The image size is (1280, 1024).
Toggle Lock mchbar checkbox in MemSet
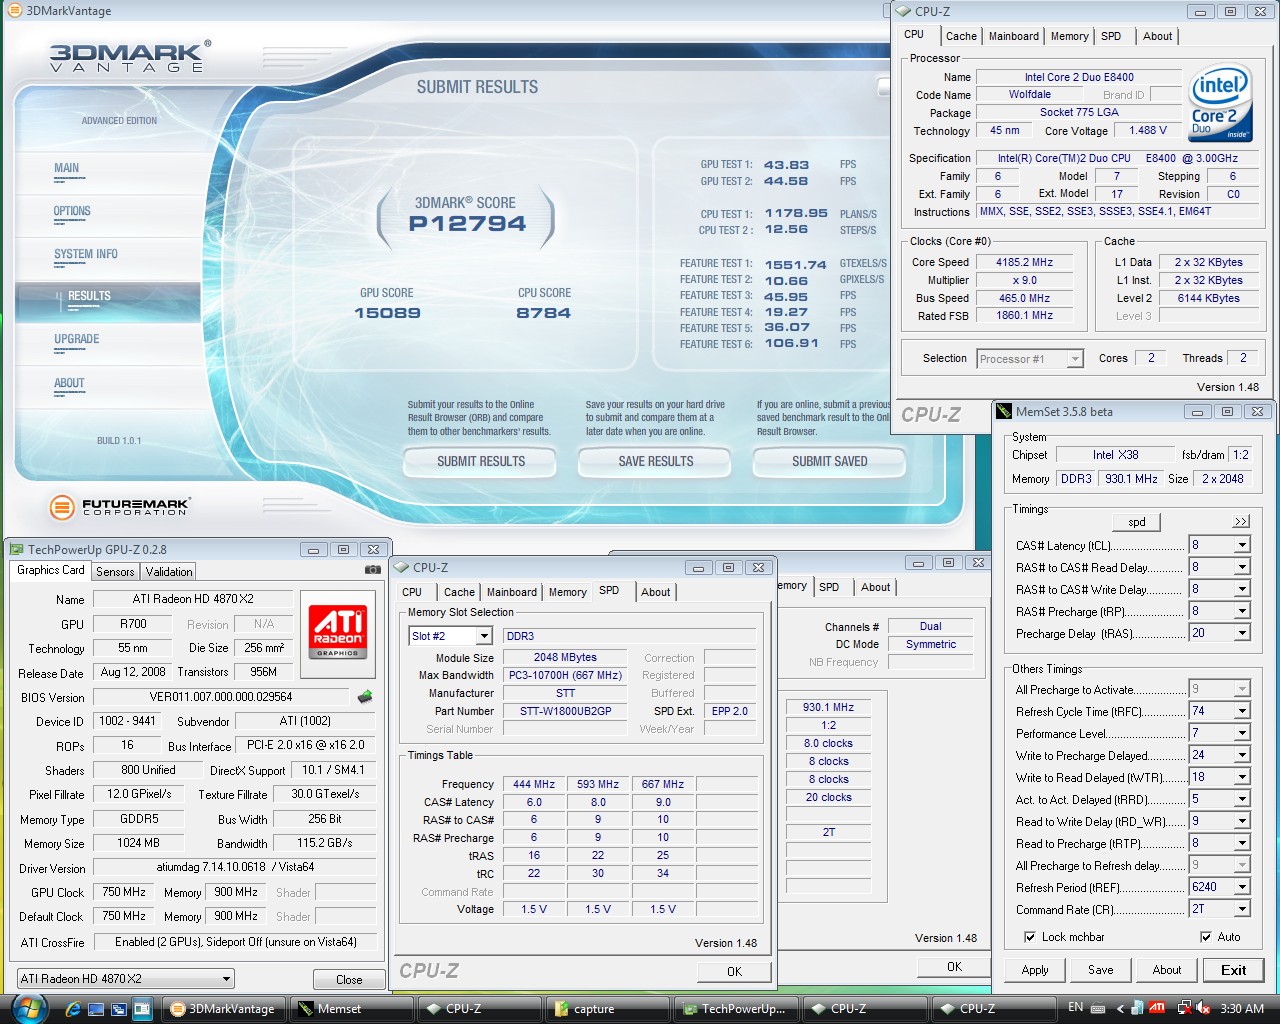pos(1030,937)
